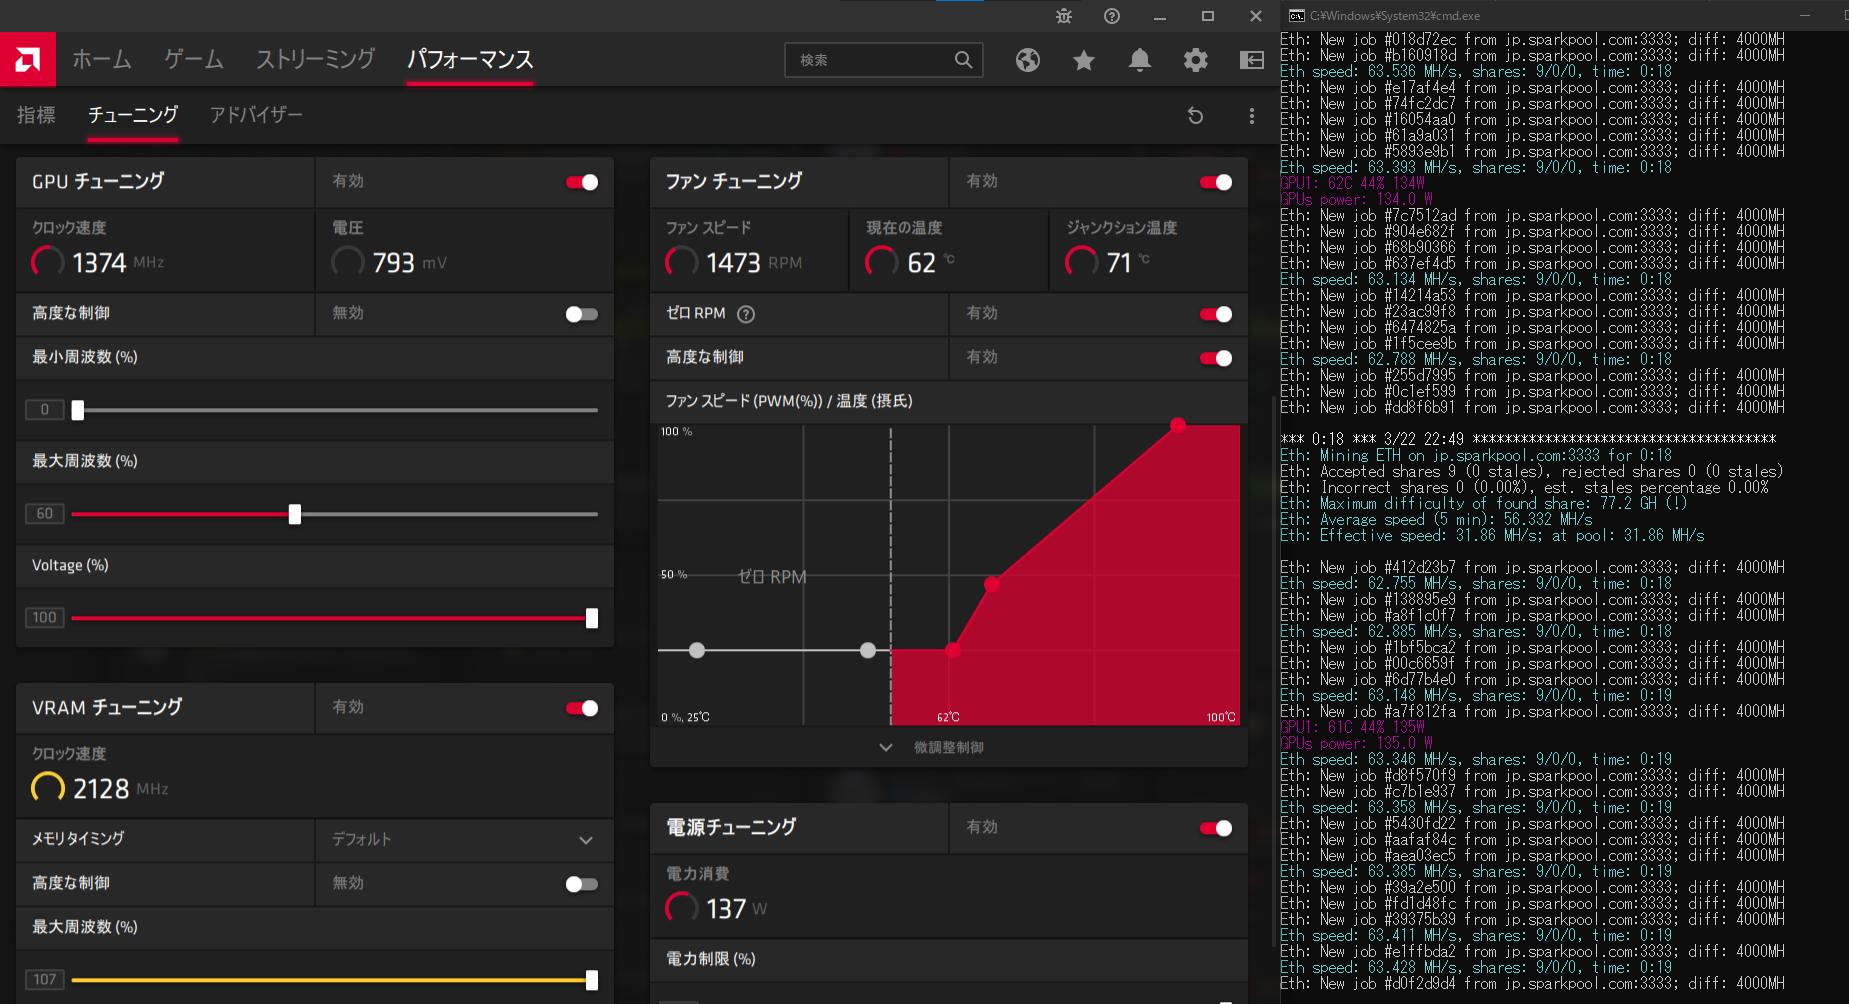This screenshot has height=1004, width=1849.
Task: Turn off the ゼロ RPM switch
Action: (x=1215, y=314)
